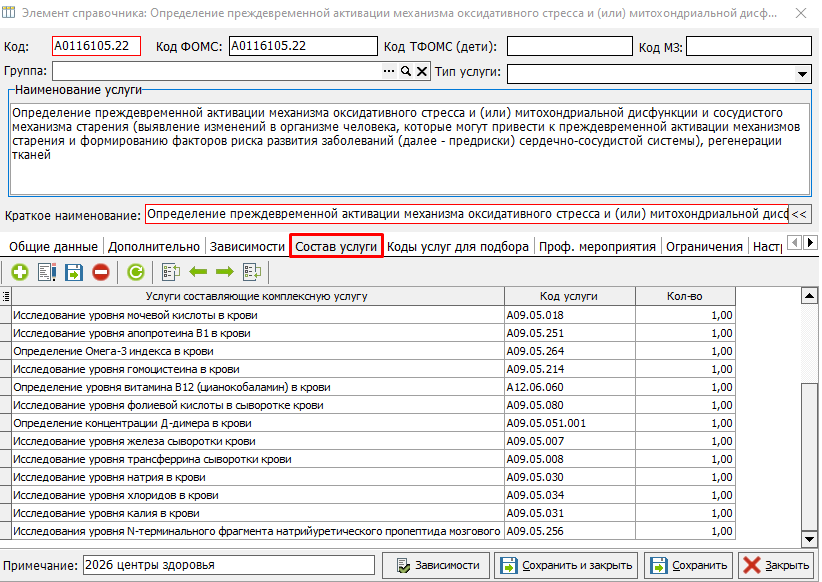Click the red minus delete icon
The image size is (822, 582).
(x=101, y=272)
